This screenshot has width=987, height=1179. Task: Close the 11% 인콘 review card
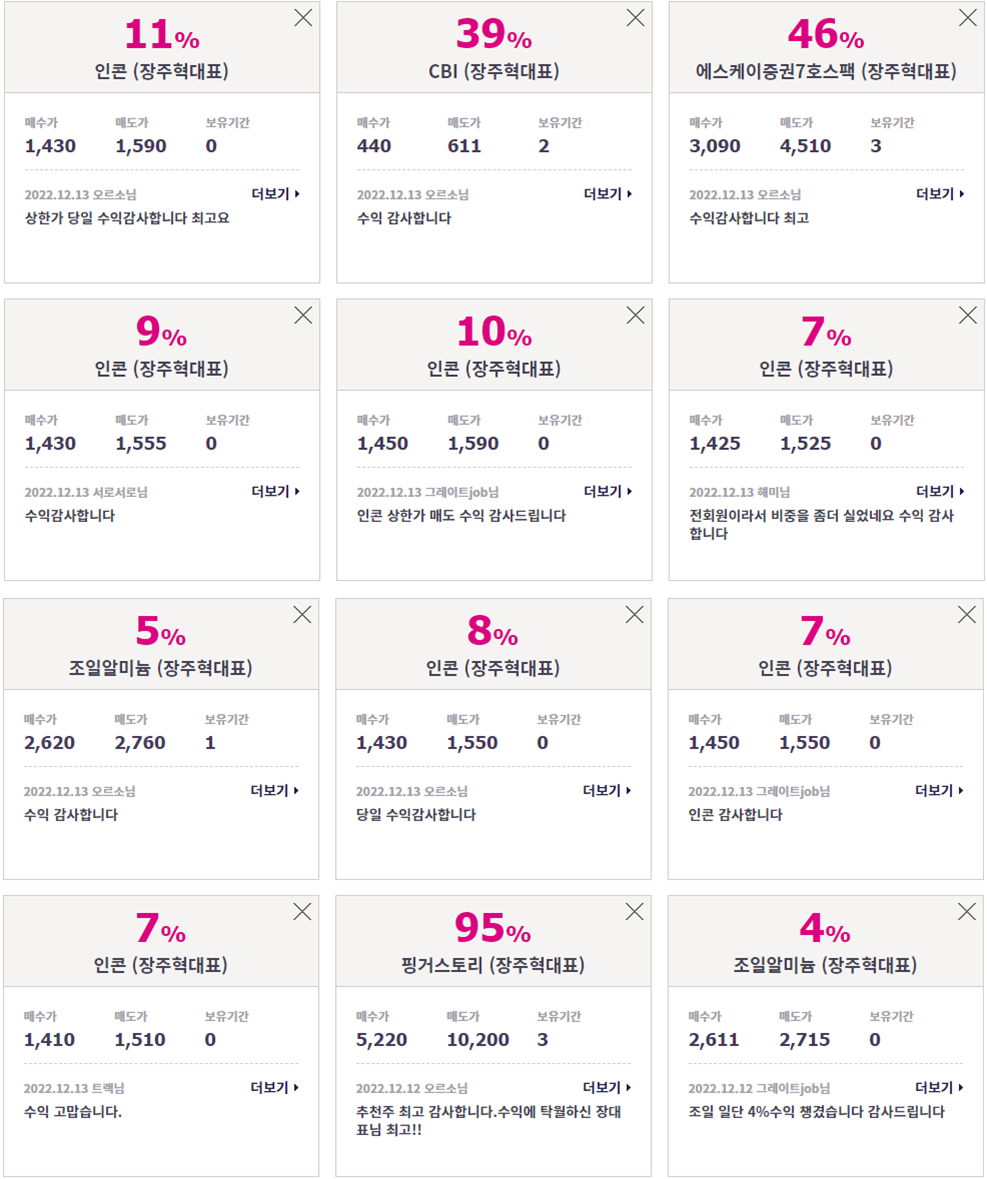(x=303, y=18)
